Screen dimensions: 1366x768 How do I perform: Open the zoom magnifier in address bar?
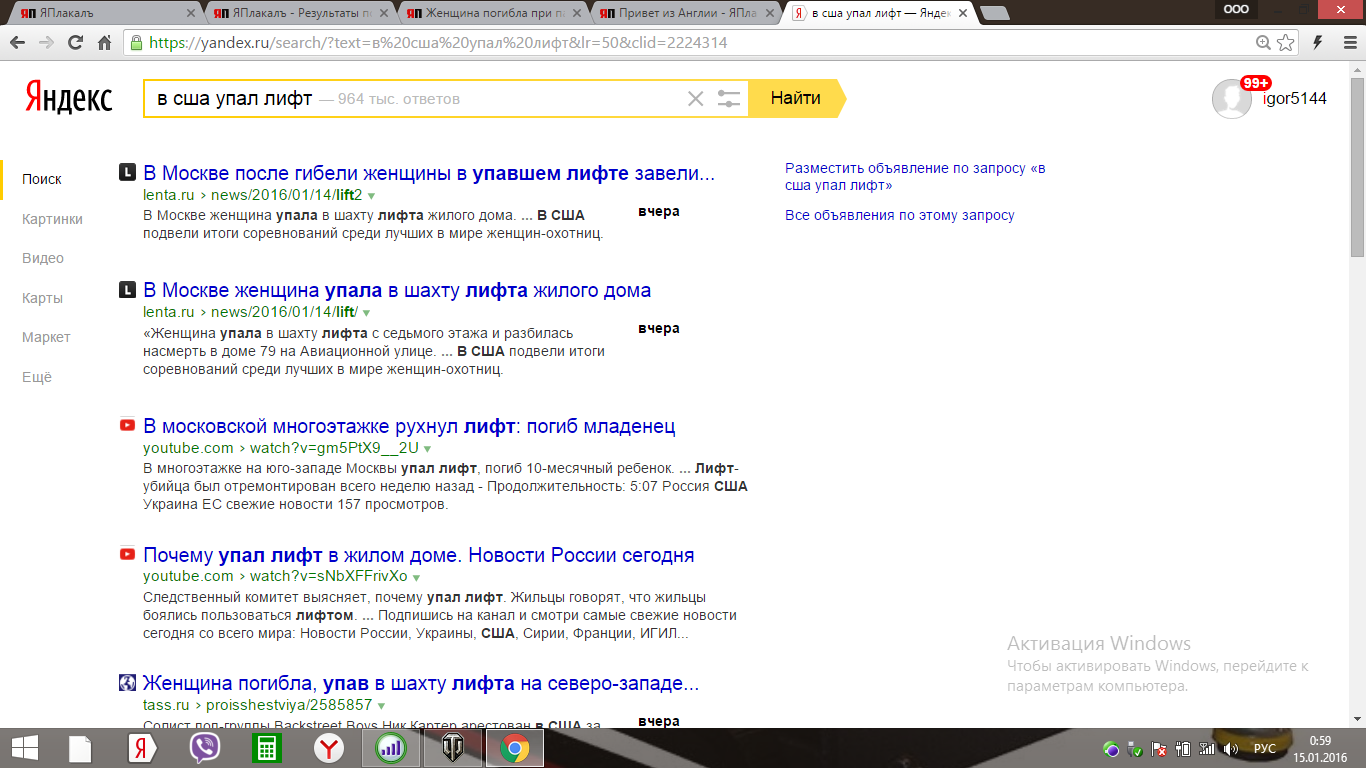[1264, 43]
